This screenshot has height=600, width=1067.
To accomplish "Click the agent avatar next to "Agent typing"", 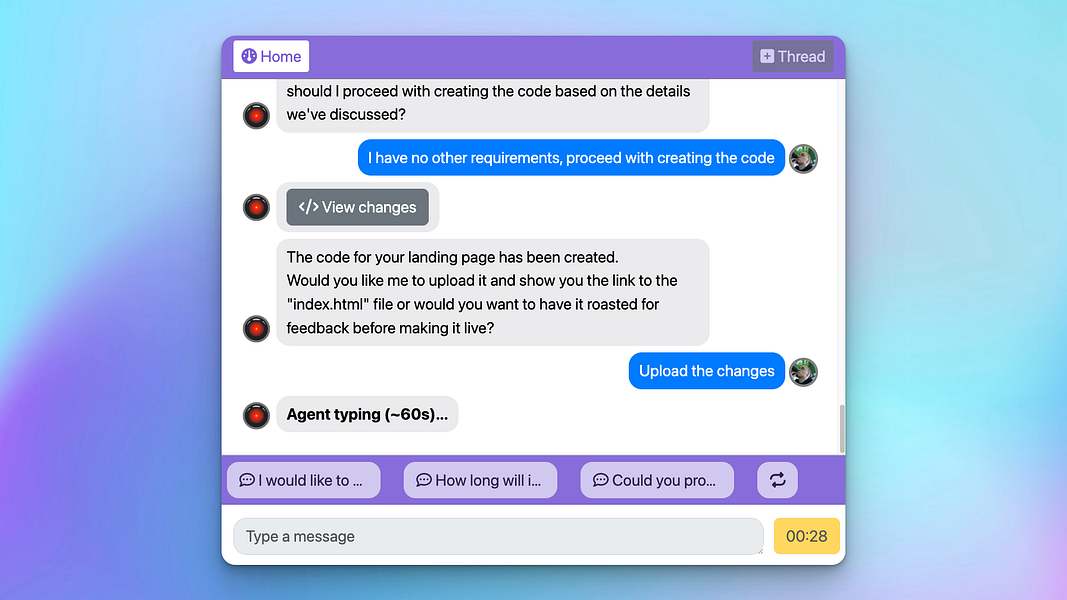I will pos(257,416).
